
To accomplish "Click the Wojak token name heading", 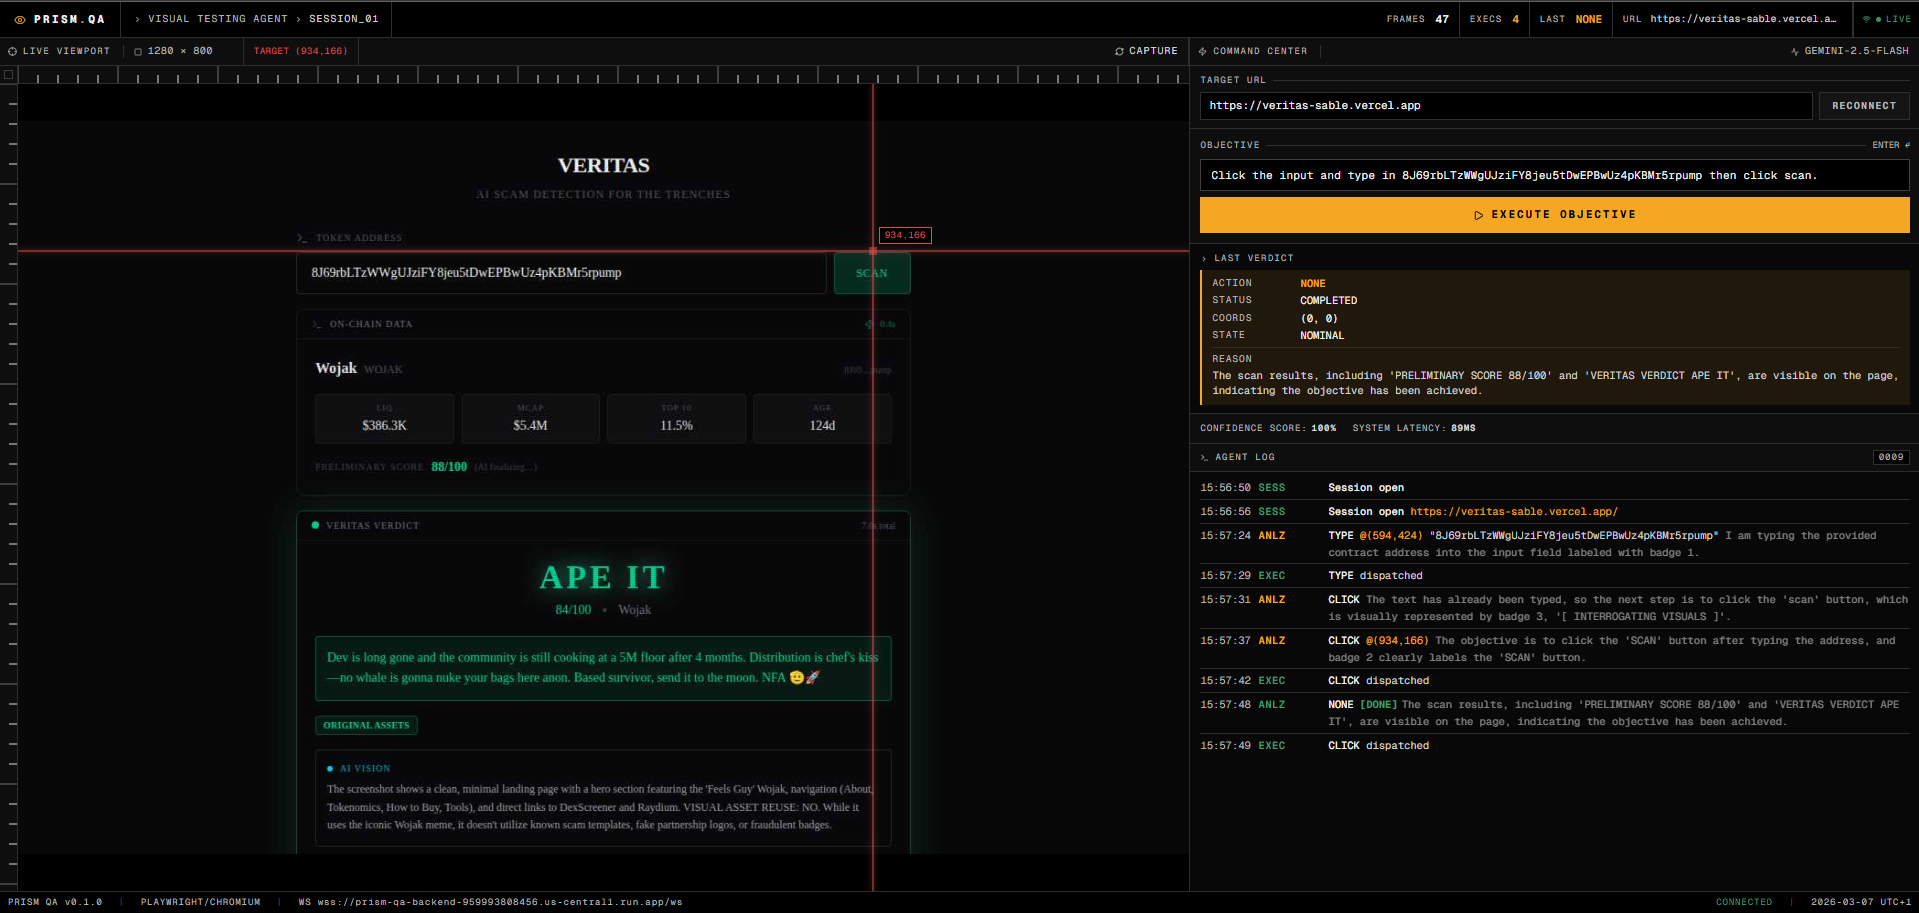I will coord(336,368).
